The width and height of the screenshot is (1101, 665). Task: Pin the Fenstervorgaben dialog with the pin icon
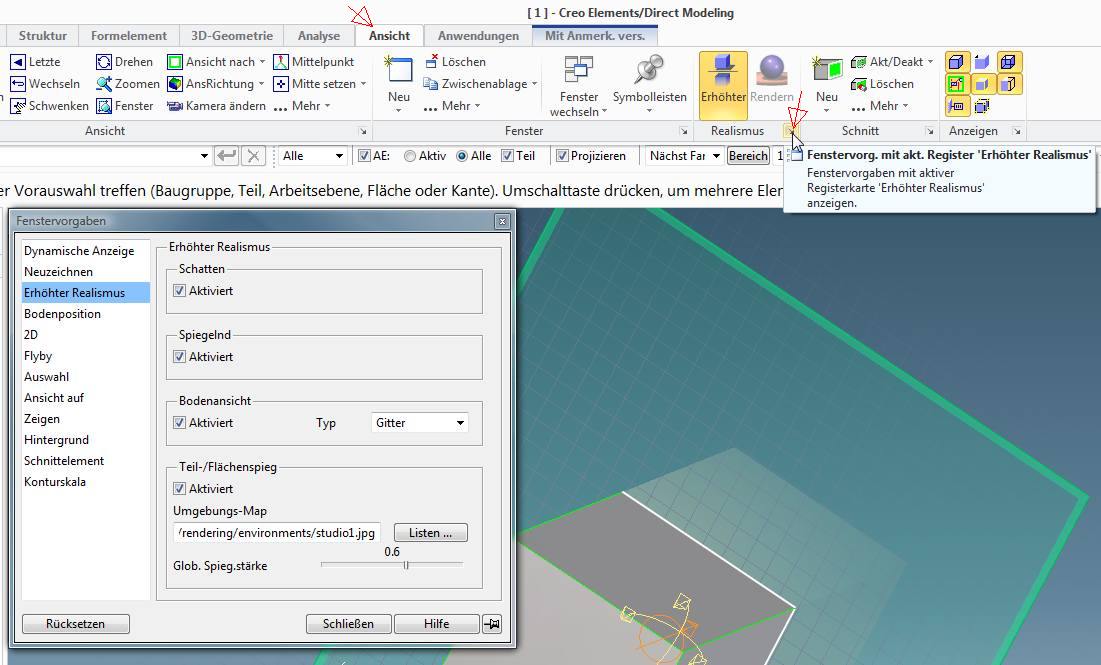coord(492,624)
